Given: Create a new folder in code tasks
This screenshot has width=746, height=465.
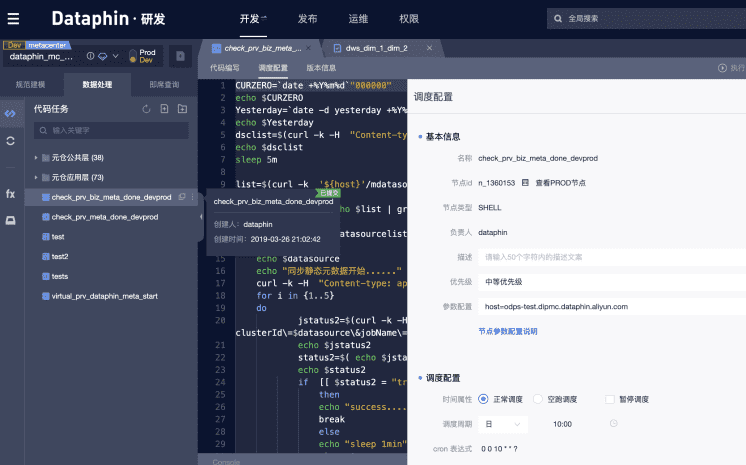Looking at the screenshot, I should coord(182,109).
